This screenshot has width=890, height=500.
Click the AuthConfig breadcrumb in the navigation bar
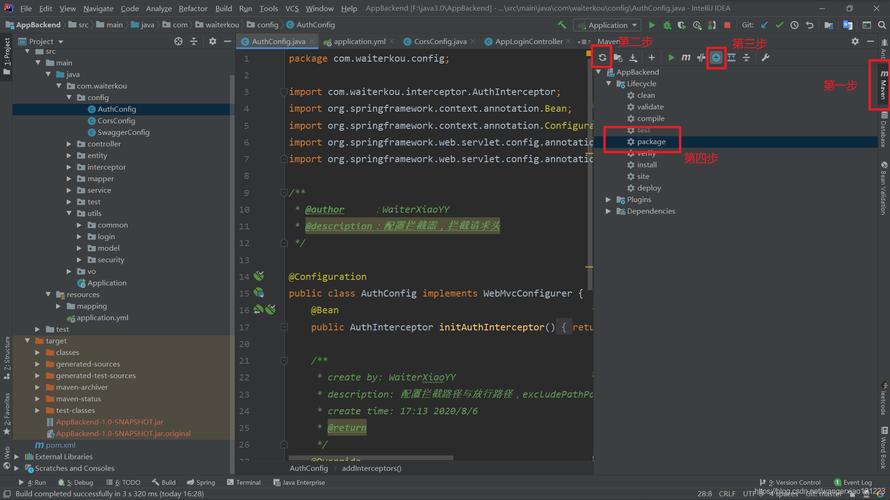(x=310, y=25)
